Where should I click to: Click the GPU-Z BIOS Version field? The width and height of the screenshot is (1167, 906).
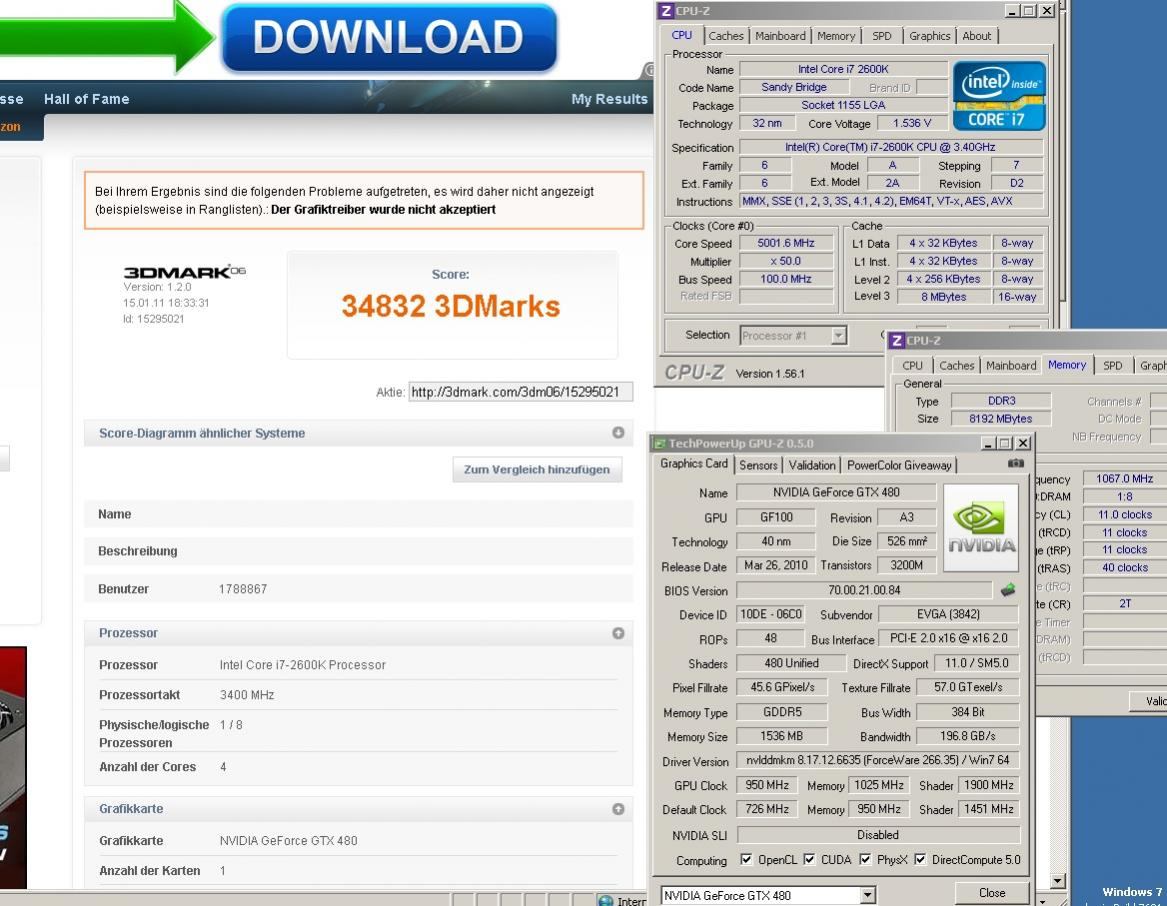tap(863, 590)
